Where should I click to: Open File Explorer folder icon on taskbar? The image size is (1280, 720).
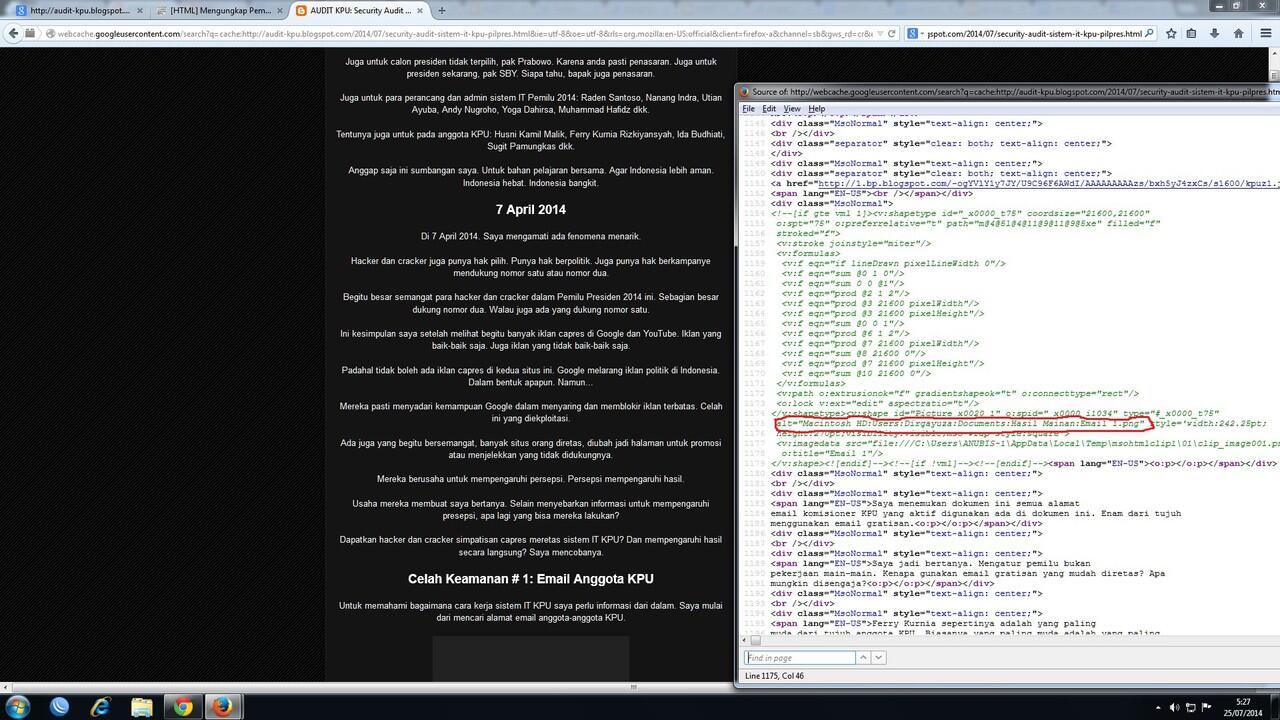point(141,706)
